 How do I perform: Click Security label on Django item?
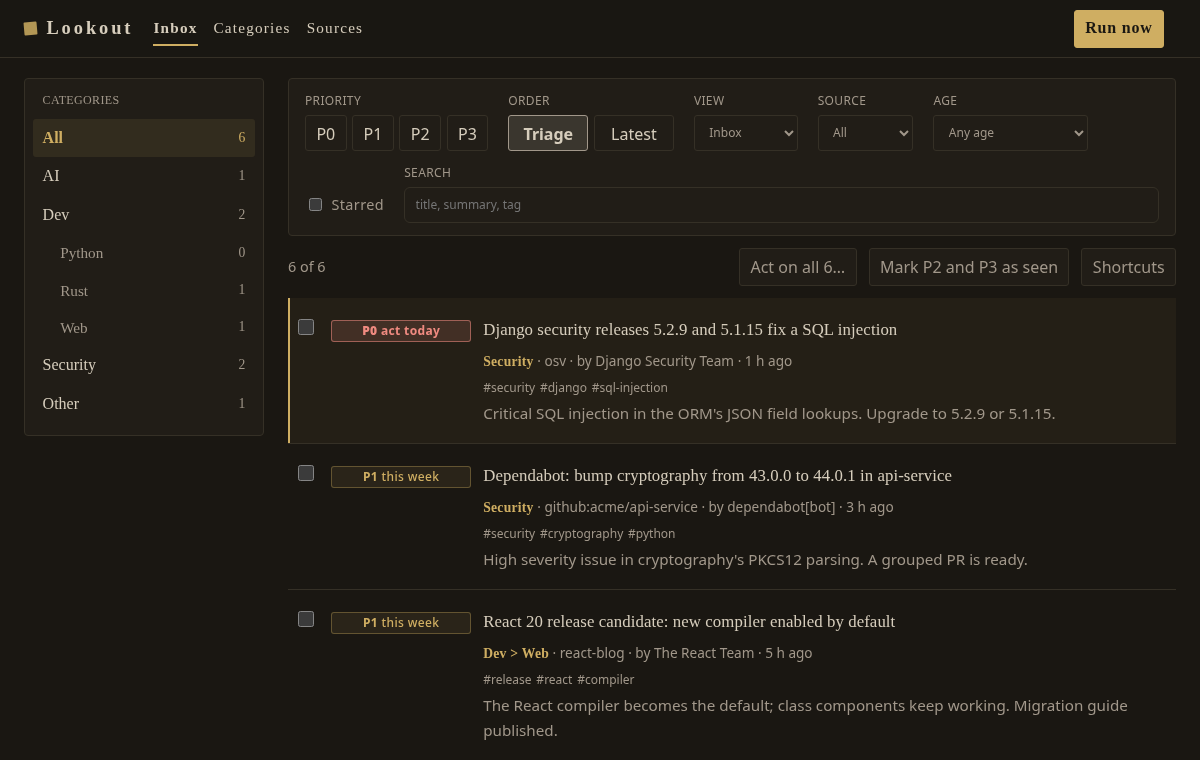pyautogui.click(x=508, y=361)
